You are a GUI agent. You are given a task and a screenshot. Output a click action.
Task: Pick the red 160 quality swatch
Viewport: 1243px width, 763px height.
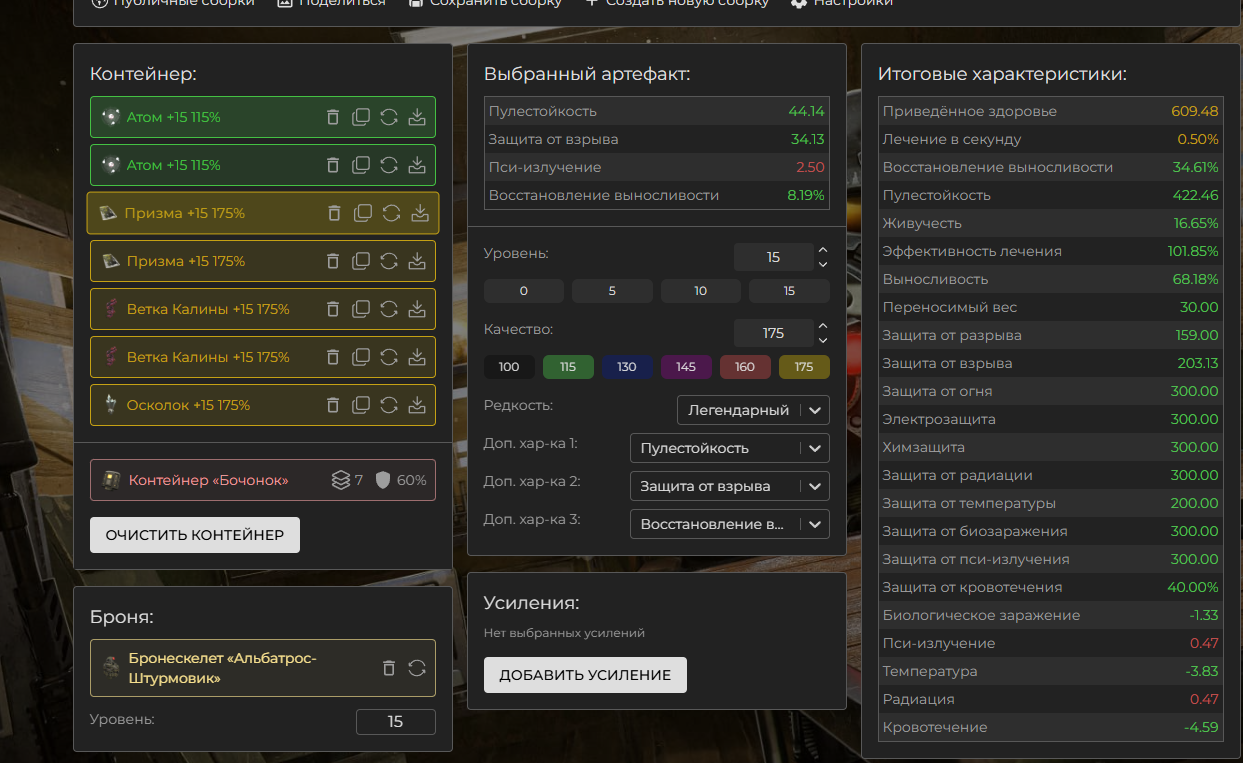(x=745, y=367)
